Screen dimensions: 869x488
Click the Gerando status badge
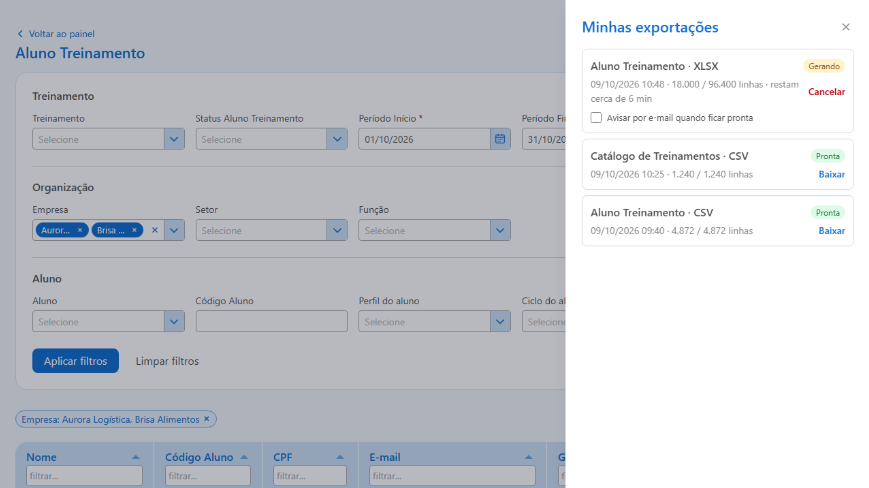point(824,66)
